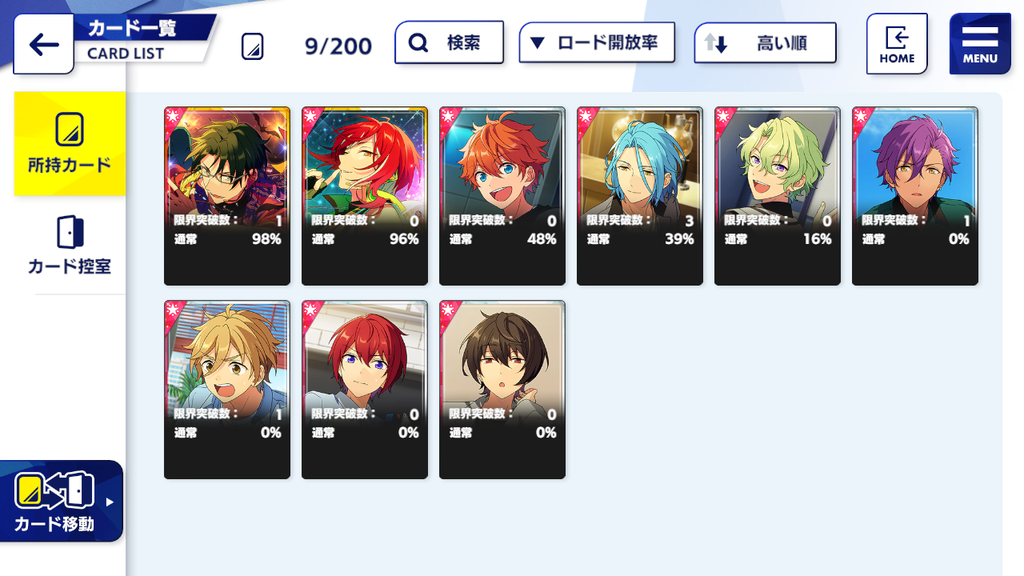Select the blue-haired card with 39%

click(640, 196)
